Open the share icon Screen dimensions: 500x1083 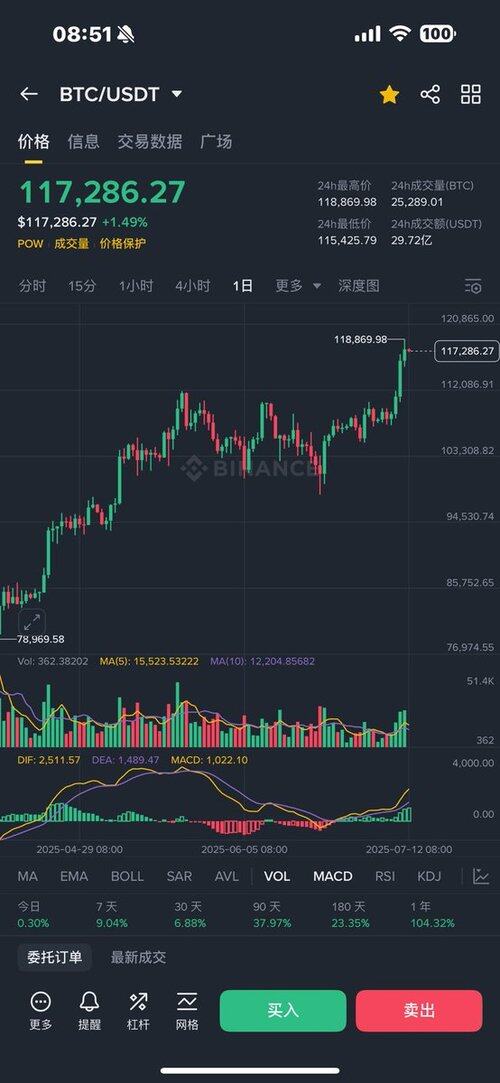(430, 95)
